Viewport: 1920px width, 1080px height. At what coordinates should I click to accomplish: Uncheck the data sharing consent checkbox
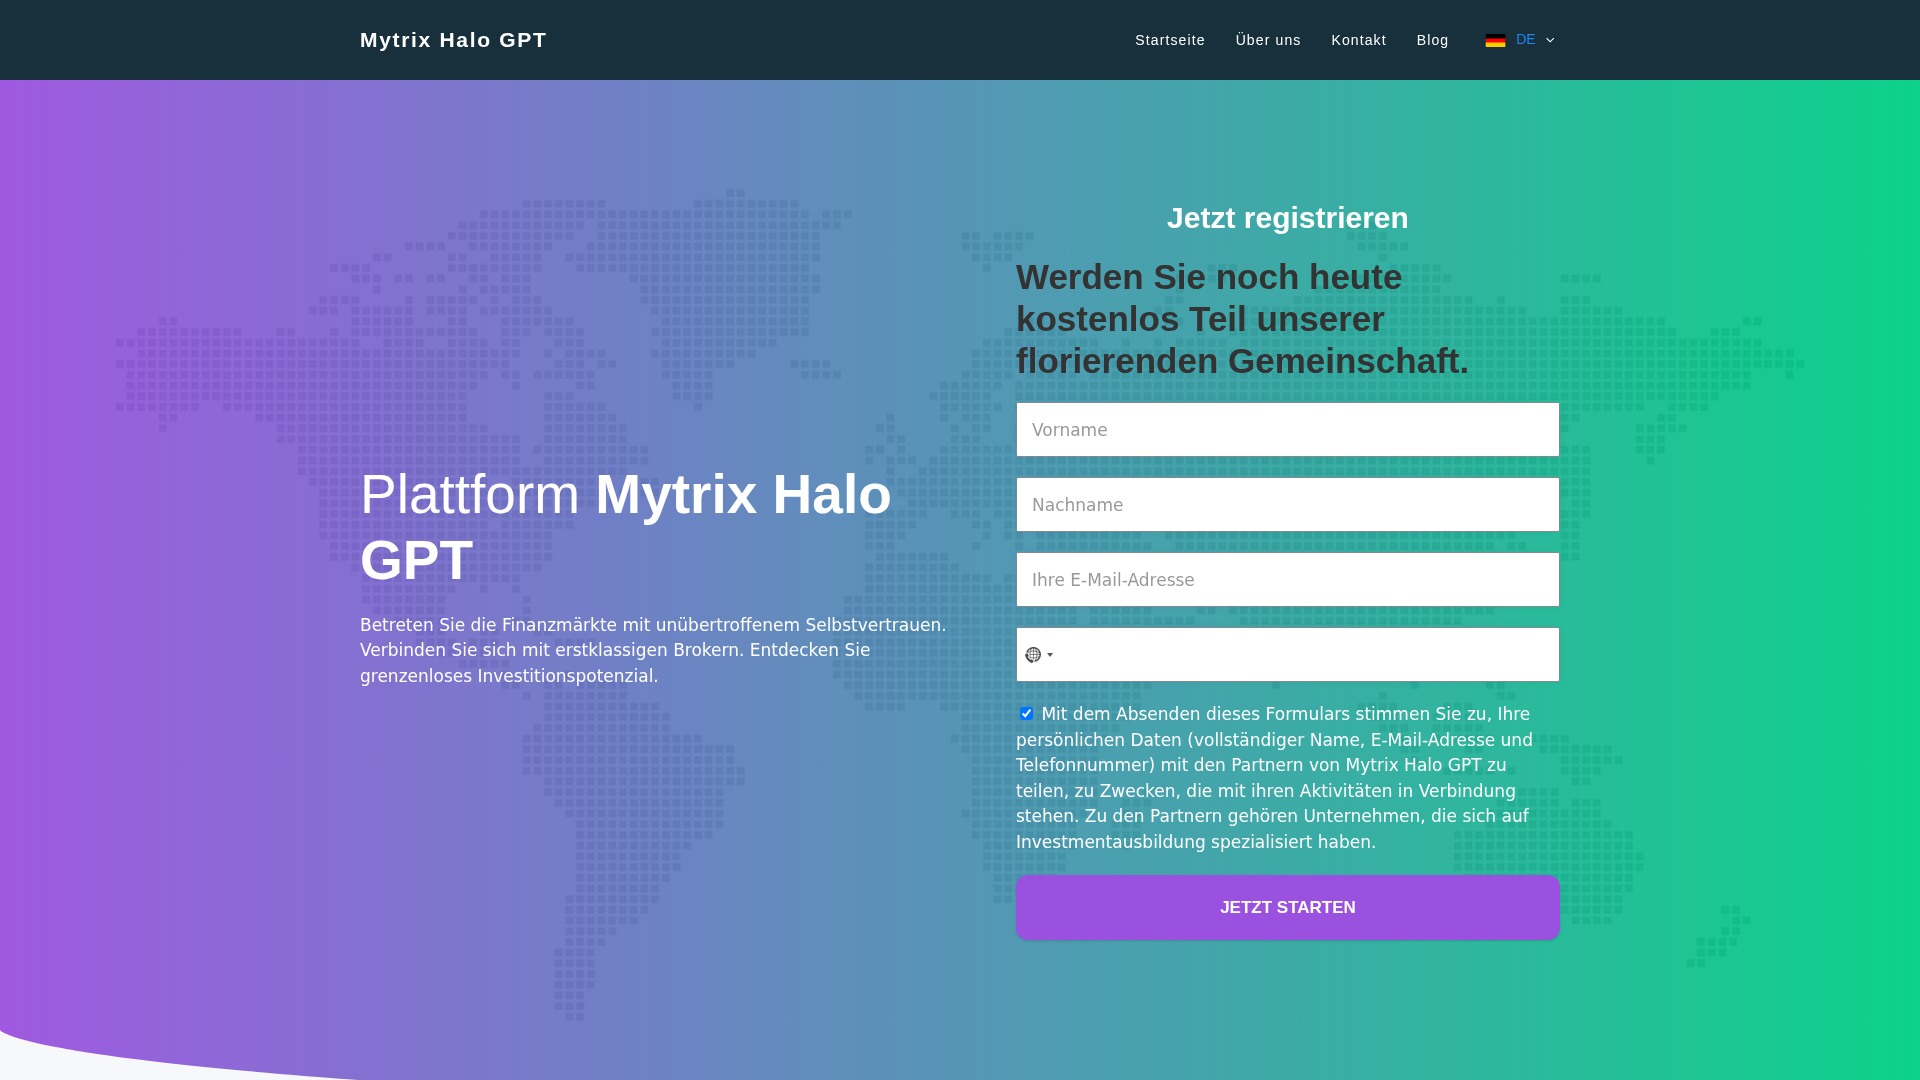(1026, 713)
